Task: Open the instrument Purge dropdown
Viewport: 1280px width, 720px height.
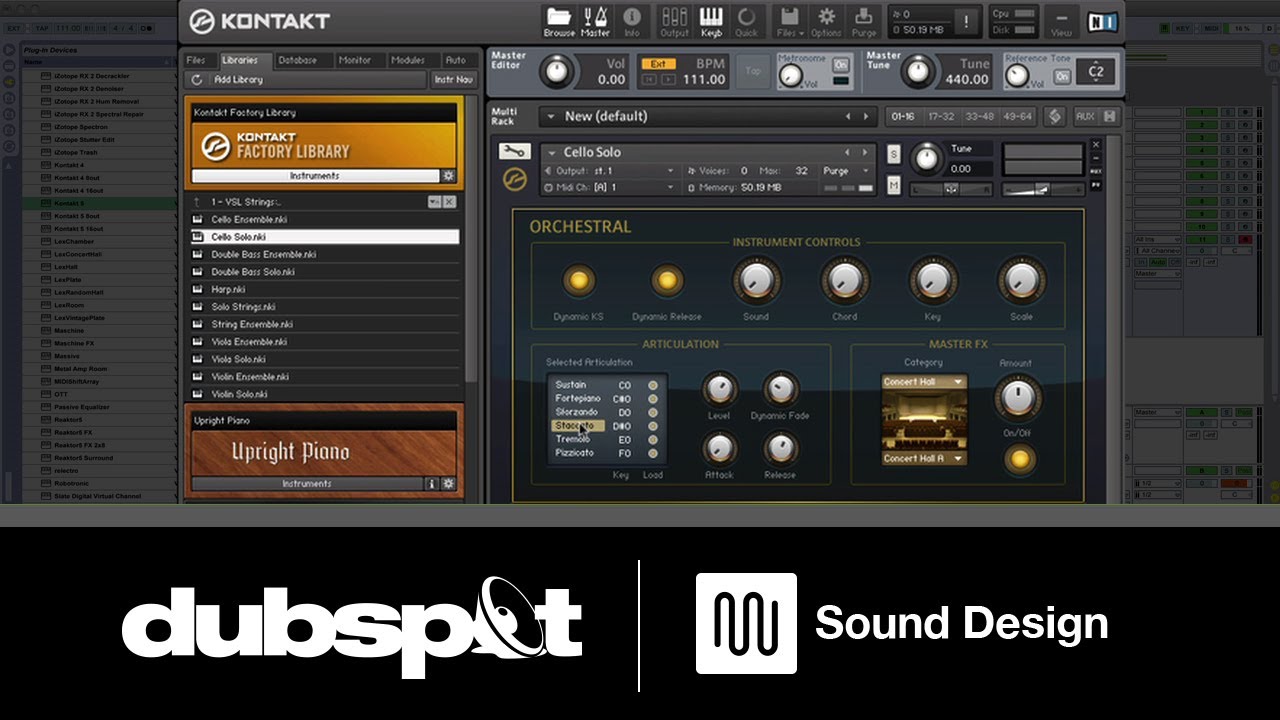Action: [848, 171]
